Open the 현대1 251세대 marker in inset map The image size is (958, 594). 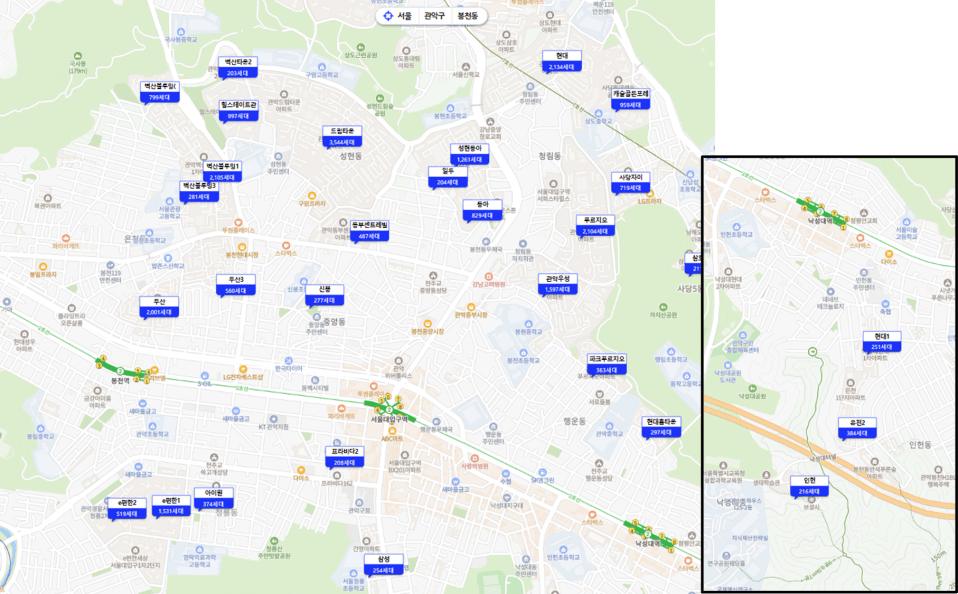pos(882,342)
